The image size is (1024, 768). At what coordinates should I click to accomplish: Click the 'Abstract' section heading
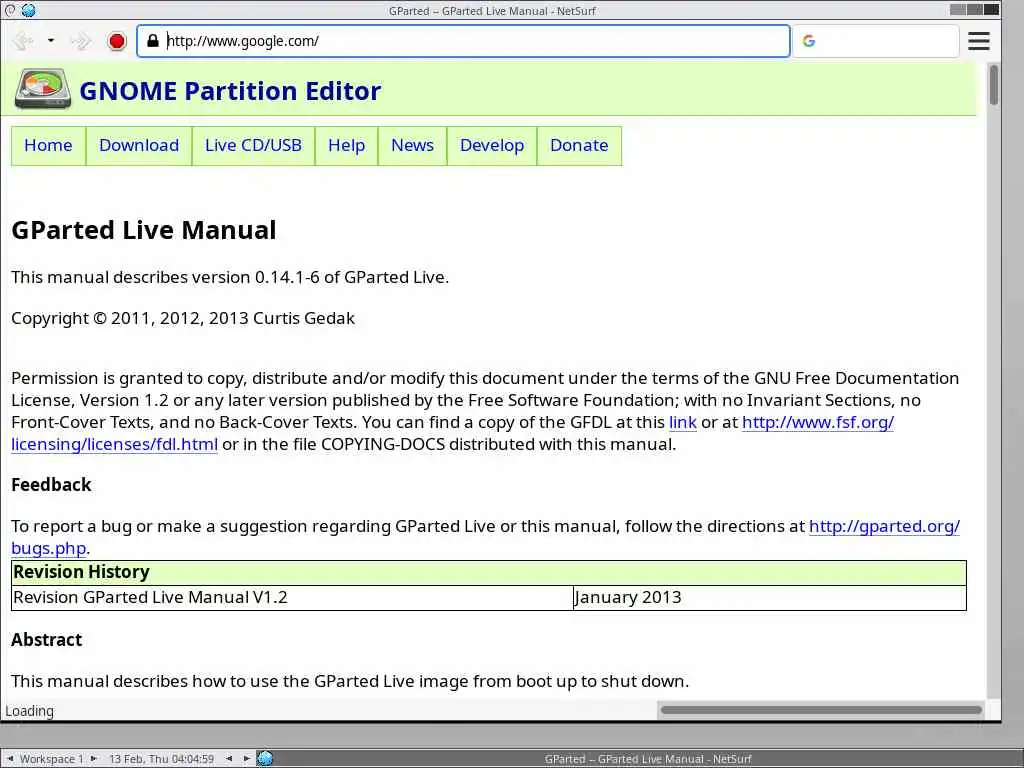(47, 640)
